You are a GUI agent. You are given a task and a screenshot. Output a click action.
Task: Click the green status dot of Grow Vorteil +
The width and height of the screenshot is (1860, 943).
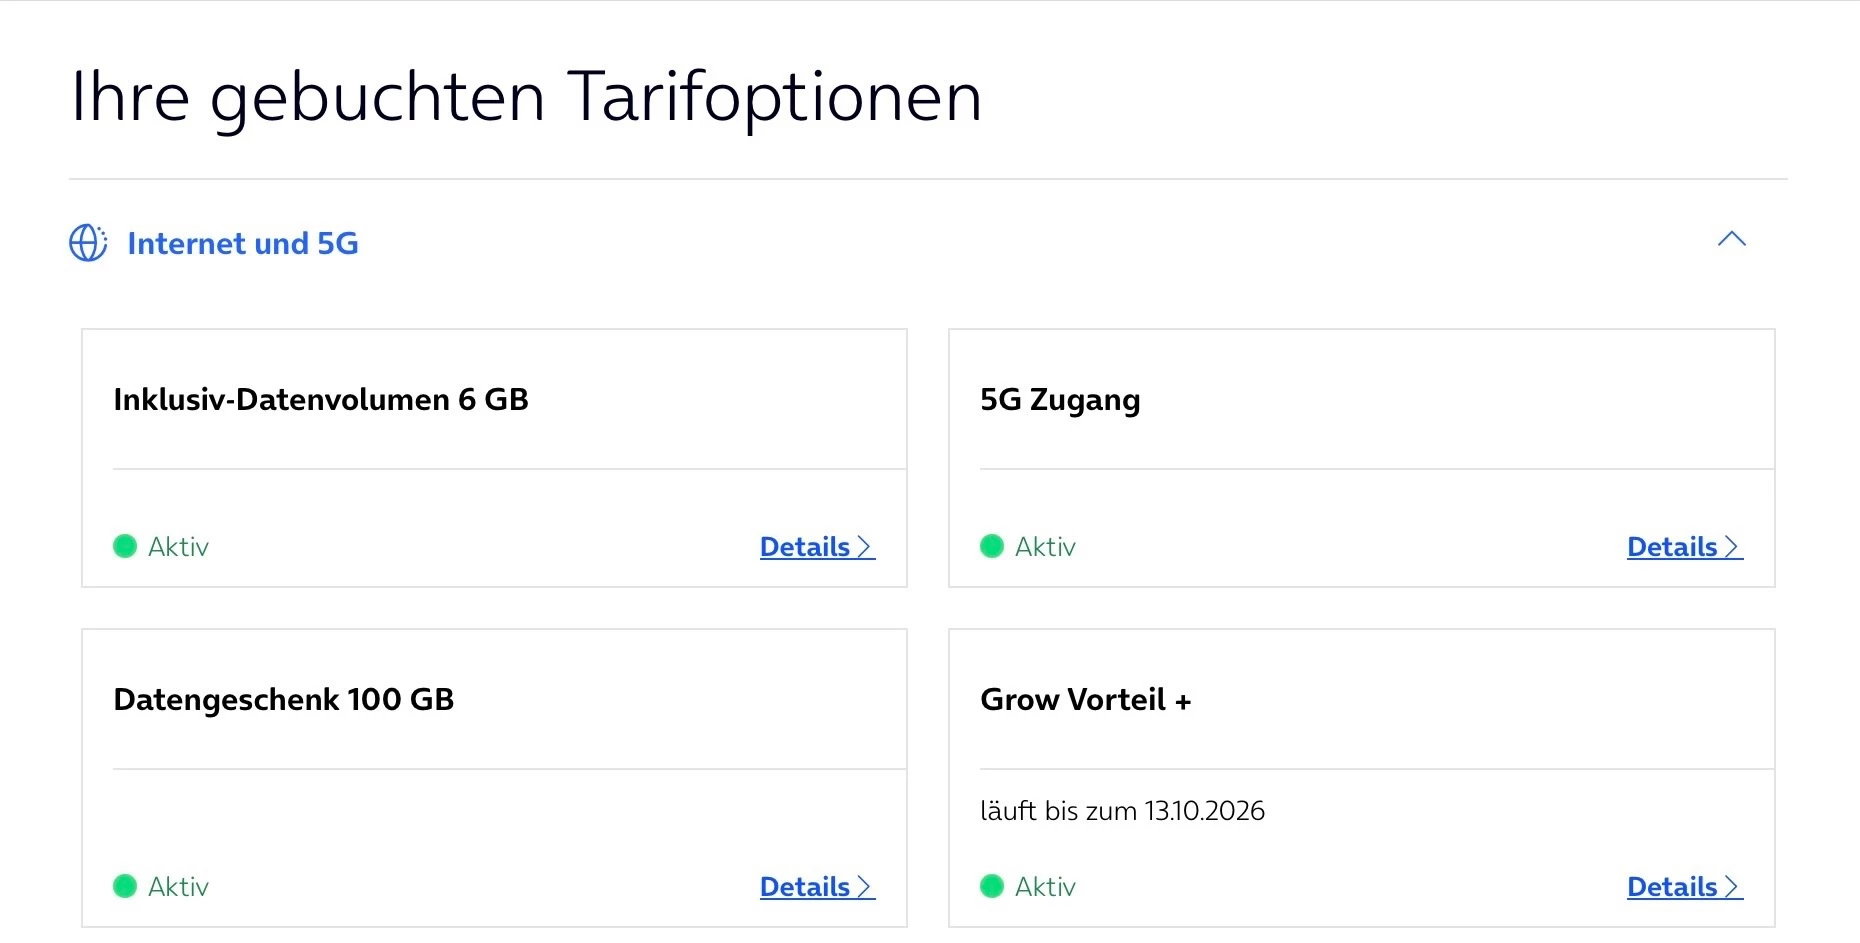coord(992,886)
